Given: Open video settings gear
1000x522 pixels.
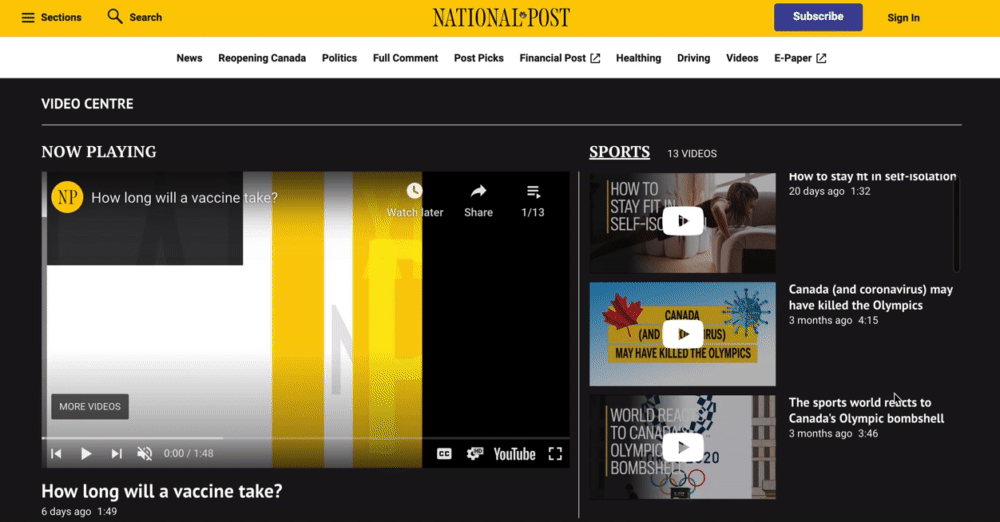Looking at the screenshot, I should tap(474, 454).
